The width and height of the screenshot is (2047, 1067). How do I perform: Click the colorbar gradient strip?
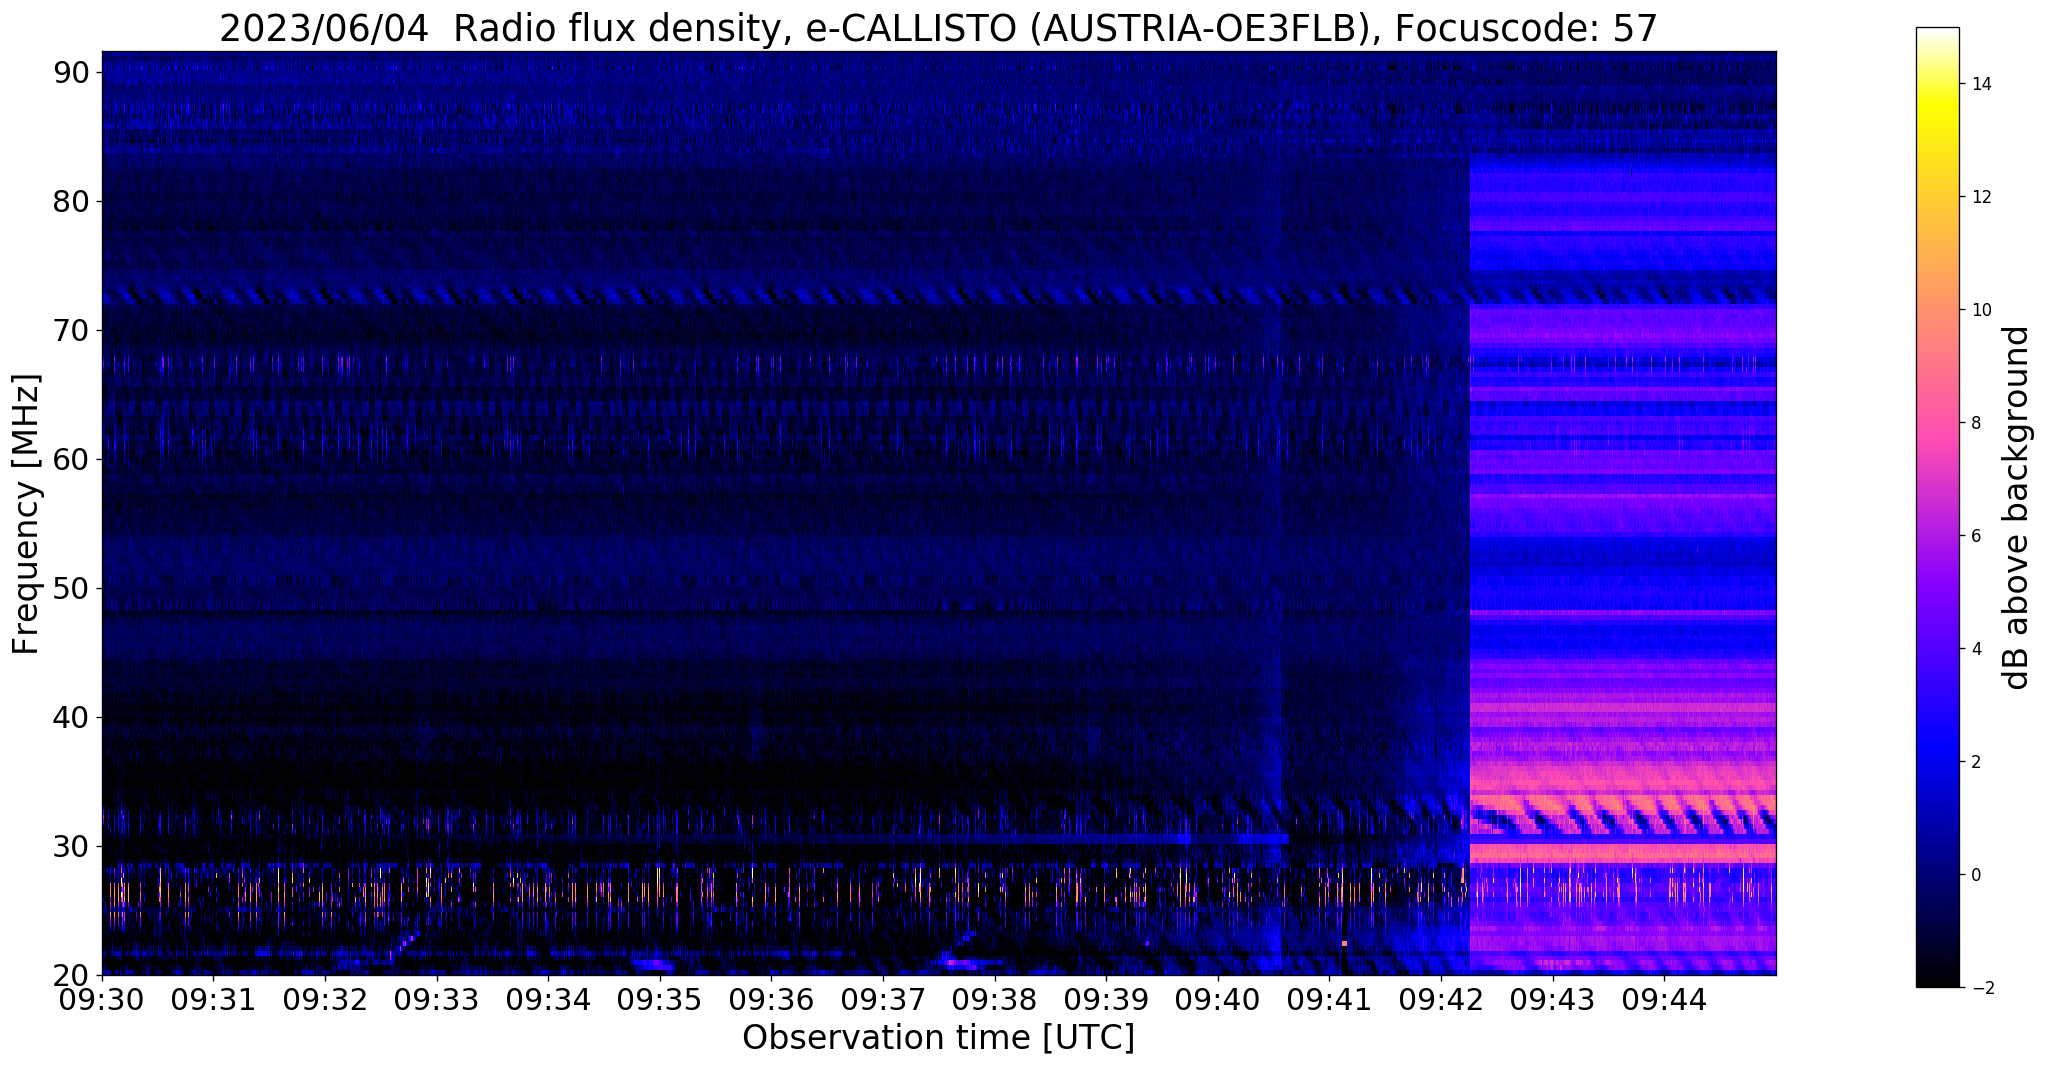pos(1938,508)
